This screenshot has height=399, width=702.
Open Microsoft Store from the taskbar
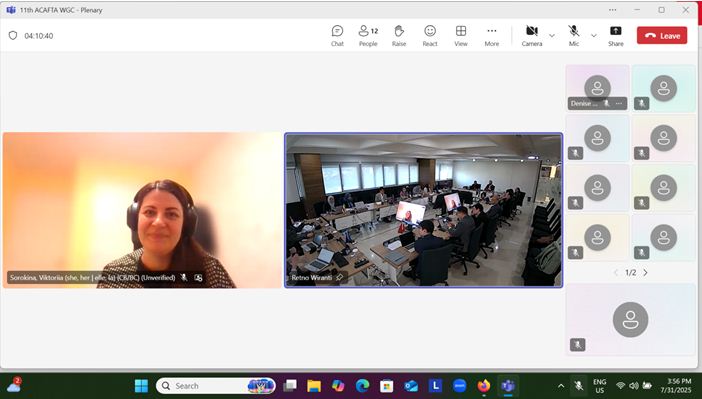[x=386, y=386]
